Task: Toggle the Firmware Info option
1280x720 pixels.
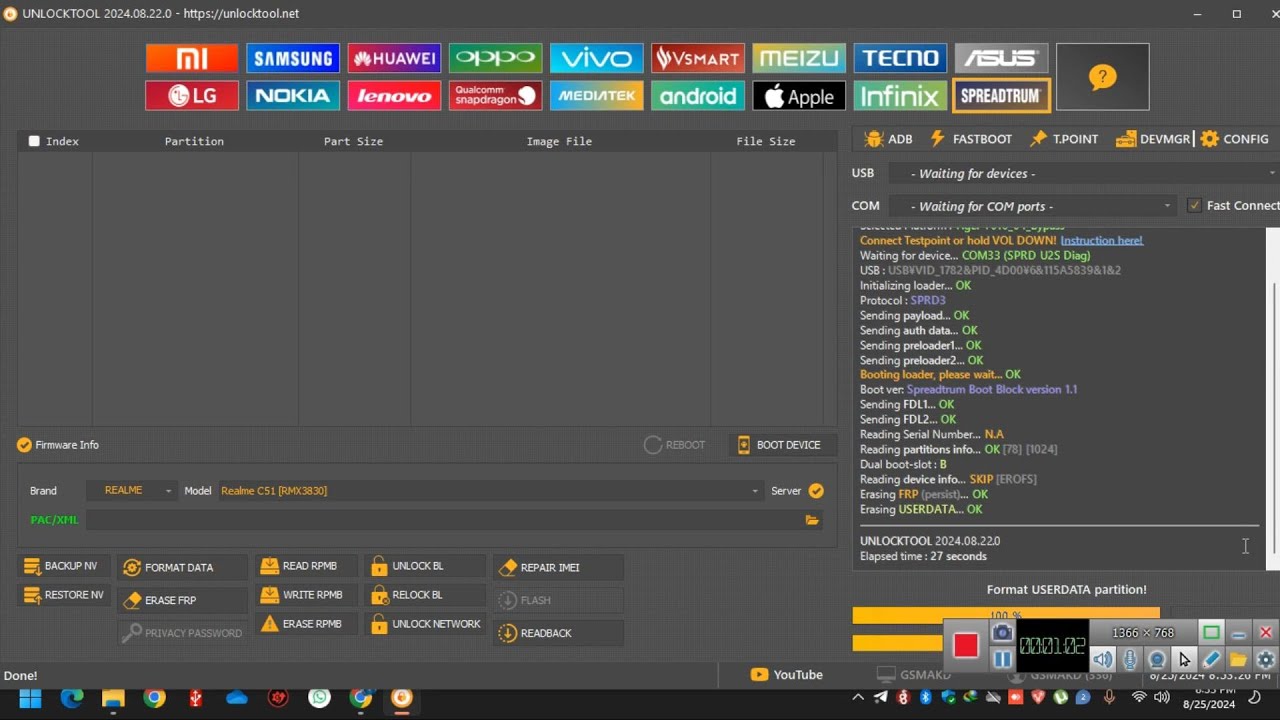Action: [x=25, y=445]
